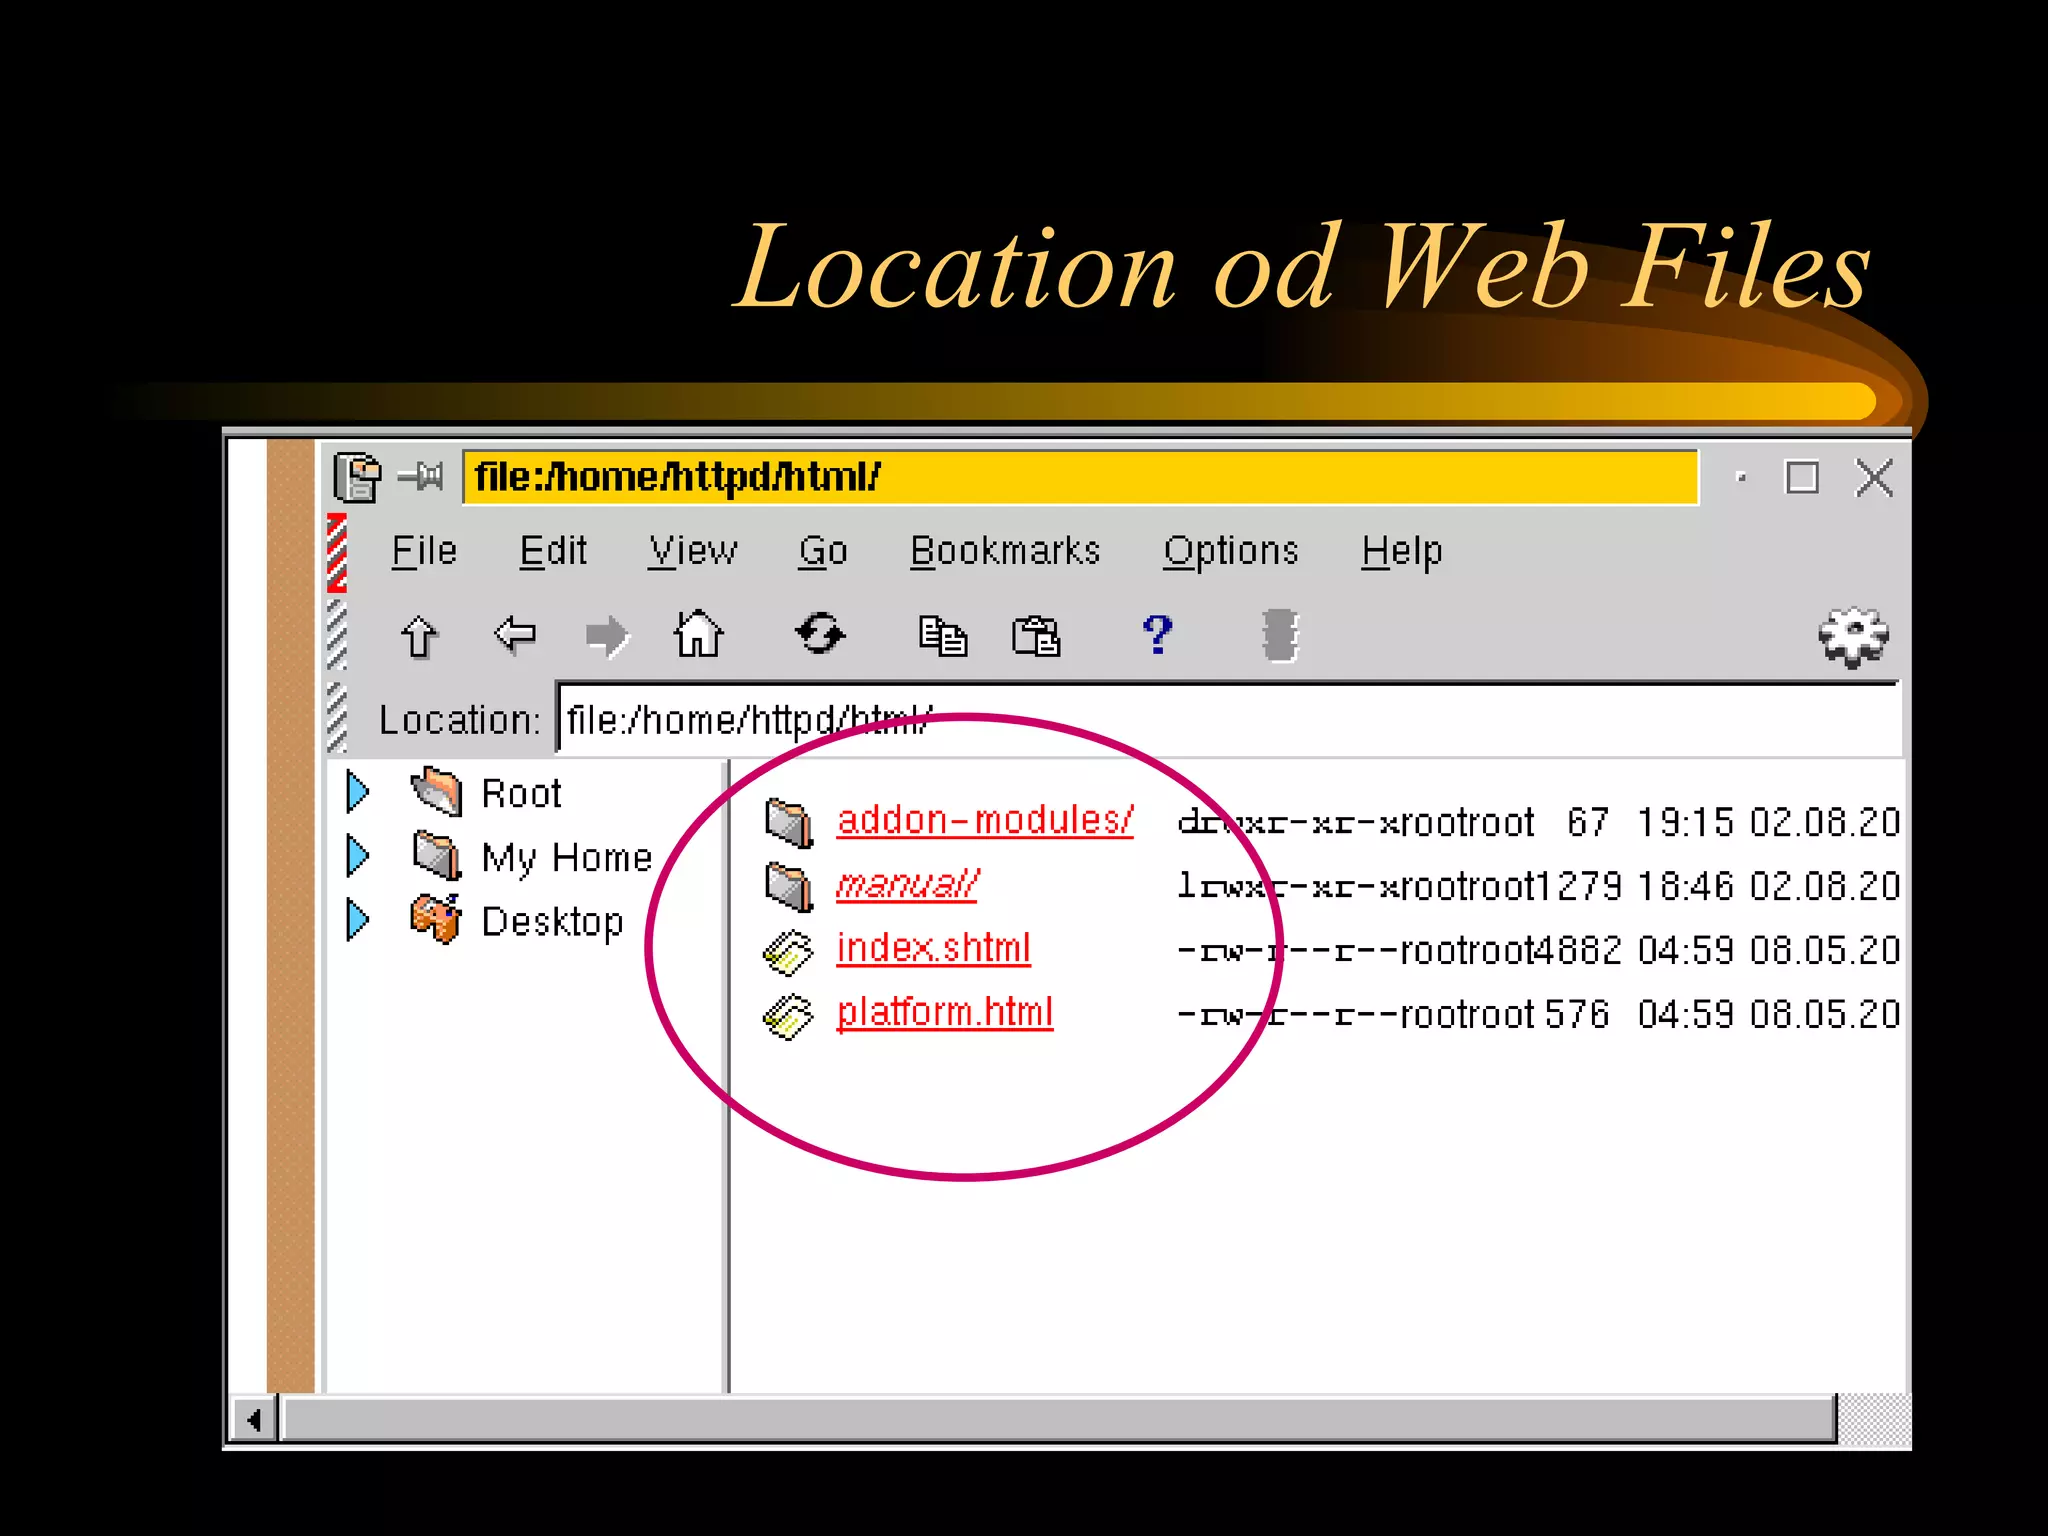Click the platform.html file icon
Screen dimensions: 2048x1536
click(x=788, y=1016)
